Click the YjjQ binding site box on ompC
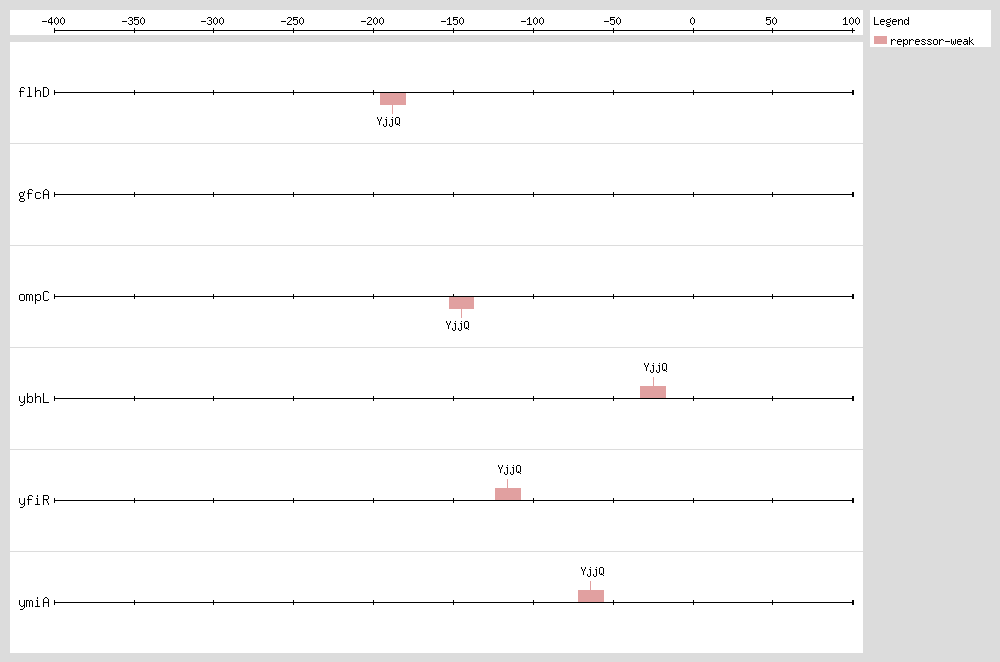Image resolution: width=1000 pixels, height=662 pixels. 461,303
